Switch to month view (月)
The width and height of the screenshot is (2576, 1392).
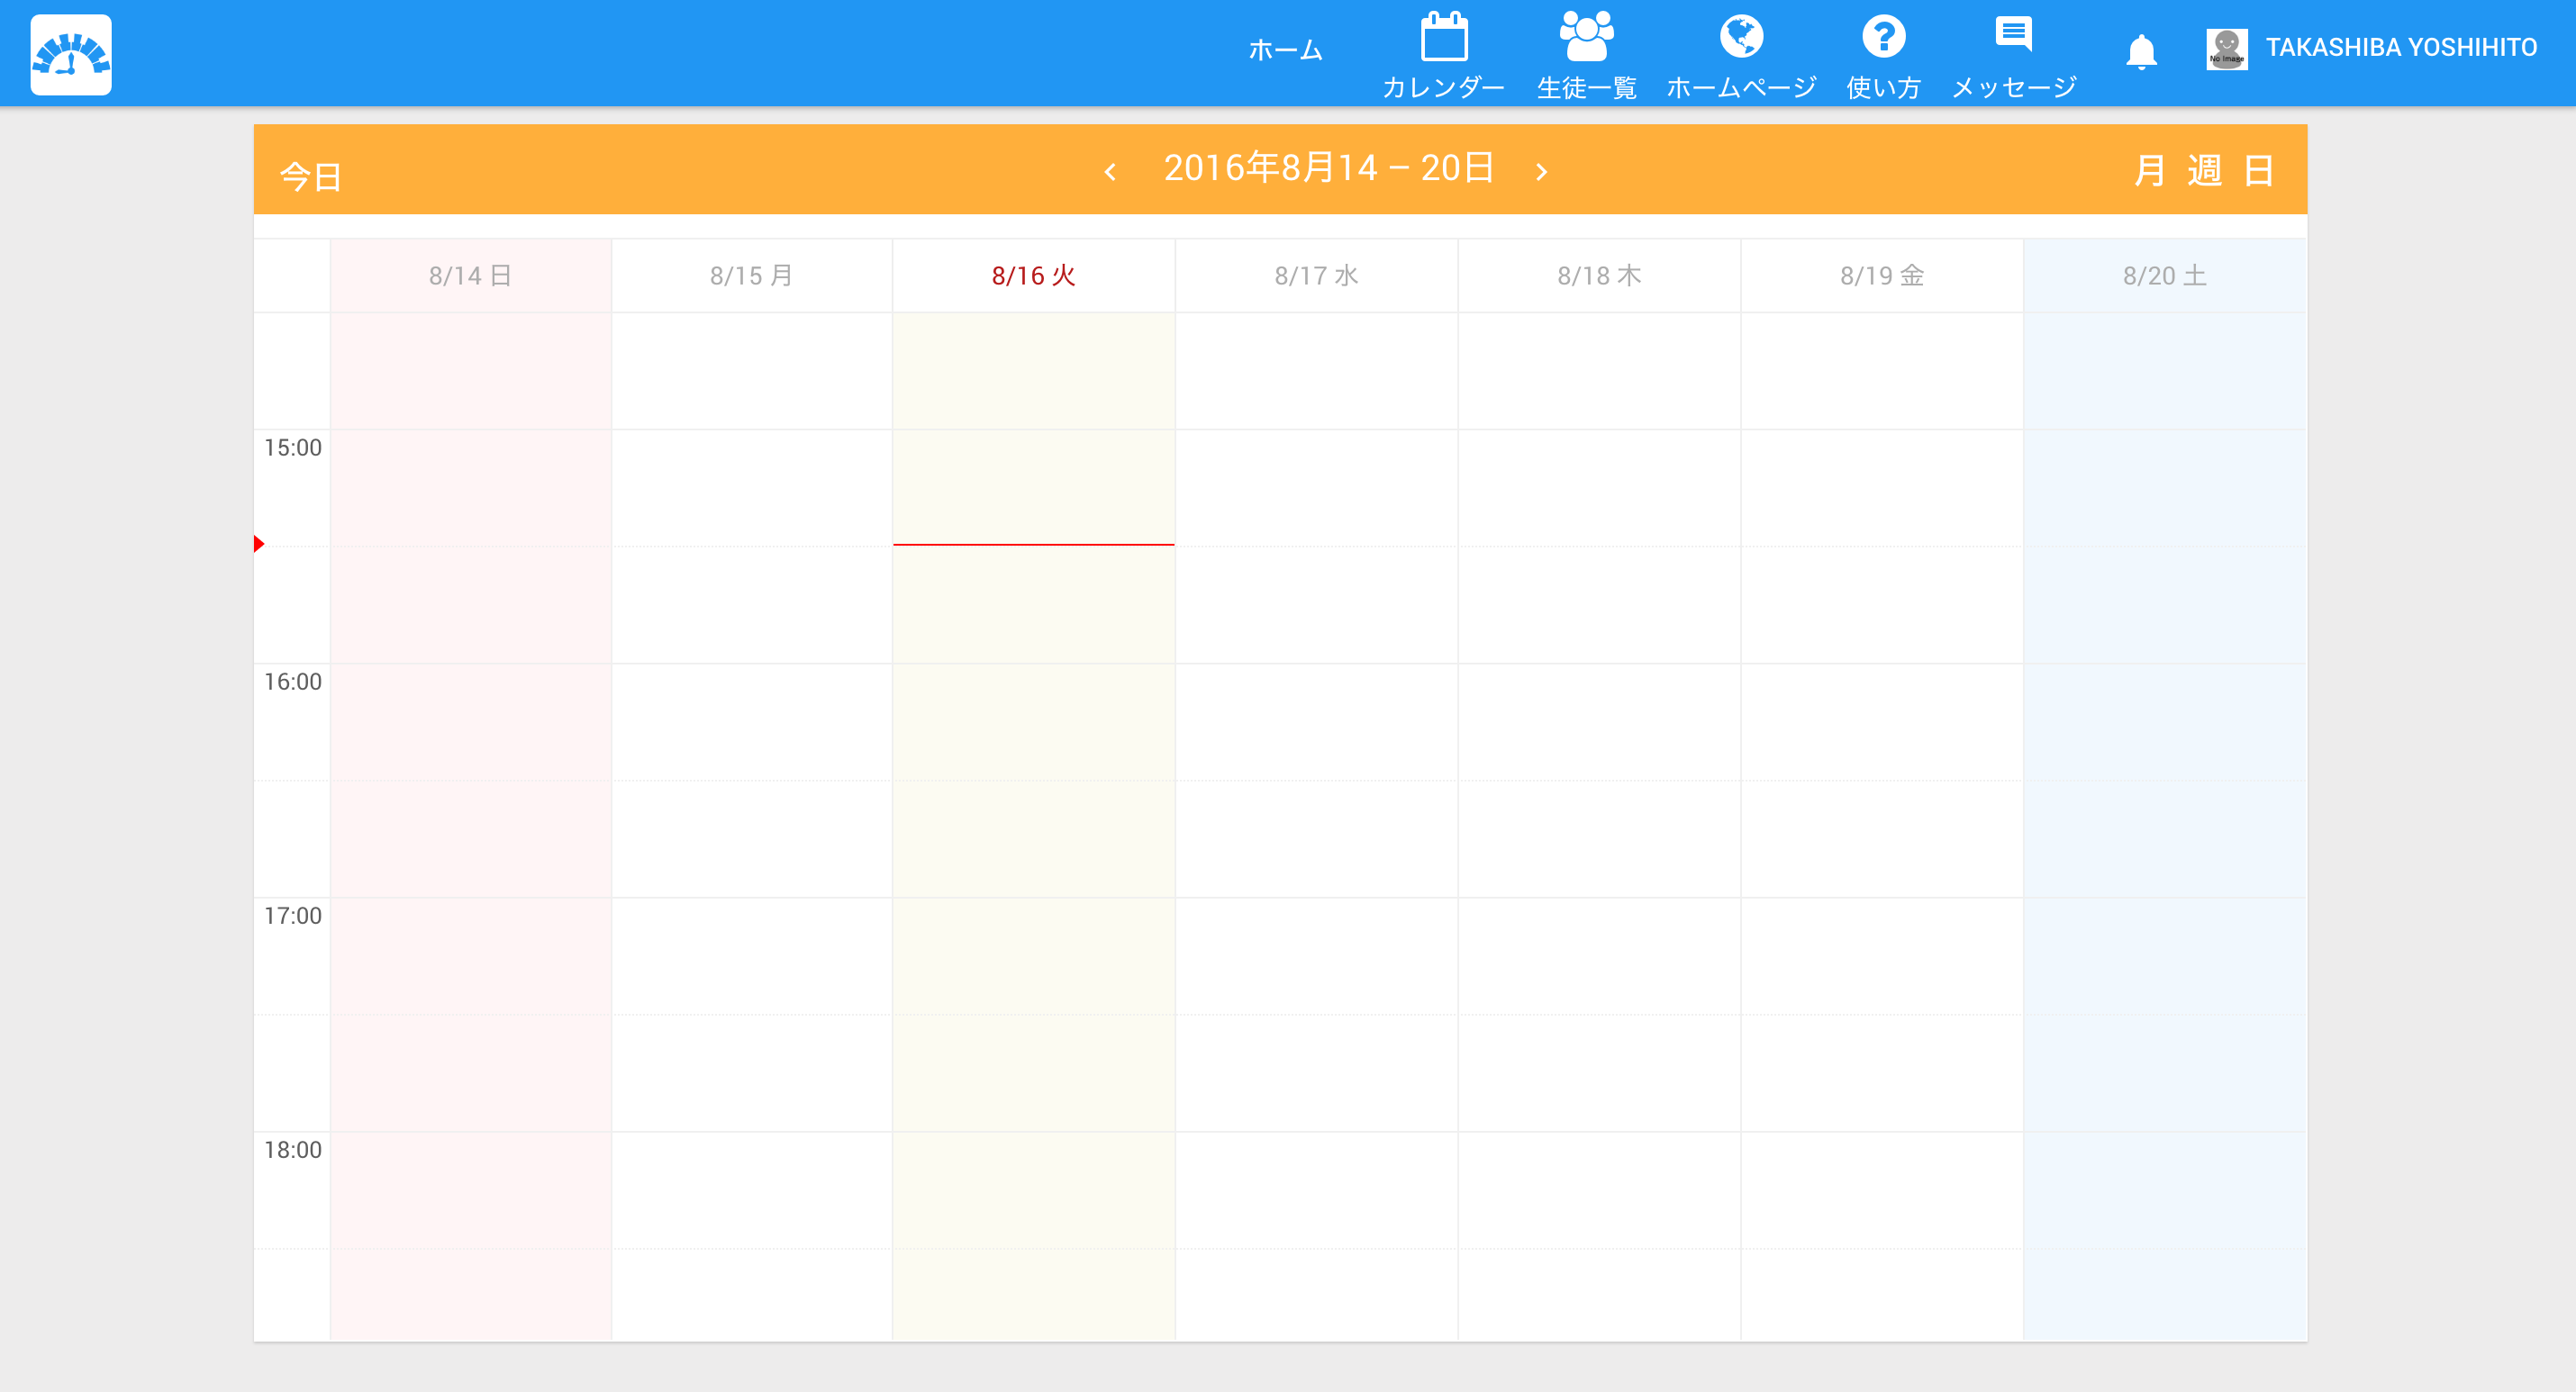tap(2149, 171)
